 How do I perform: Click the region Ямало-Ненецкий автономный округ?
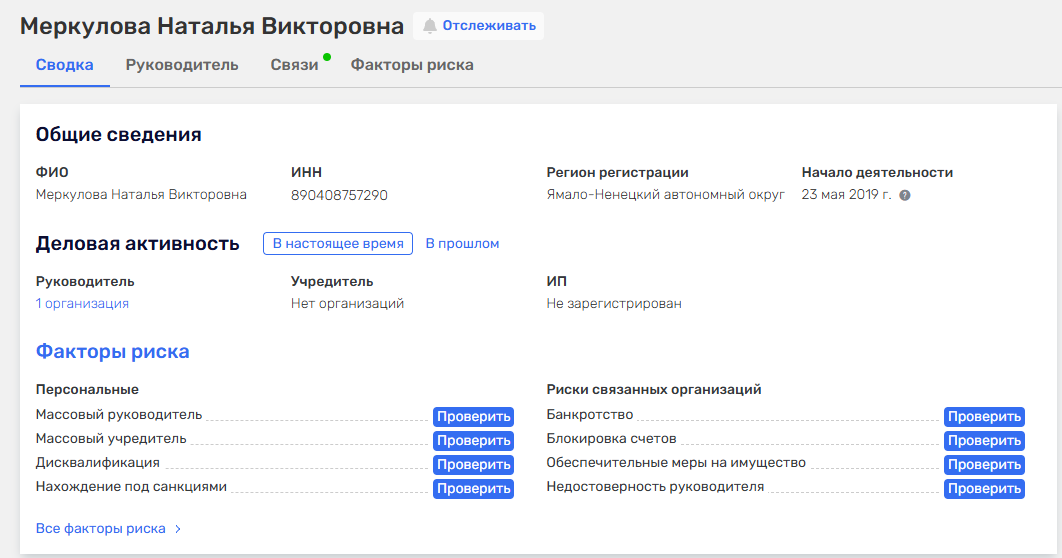pyautogui.click(x=665, y=195)
